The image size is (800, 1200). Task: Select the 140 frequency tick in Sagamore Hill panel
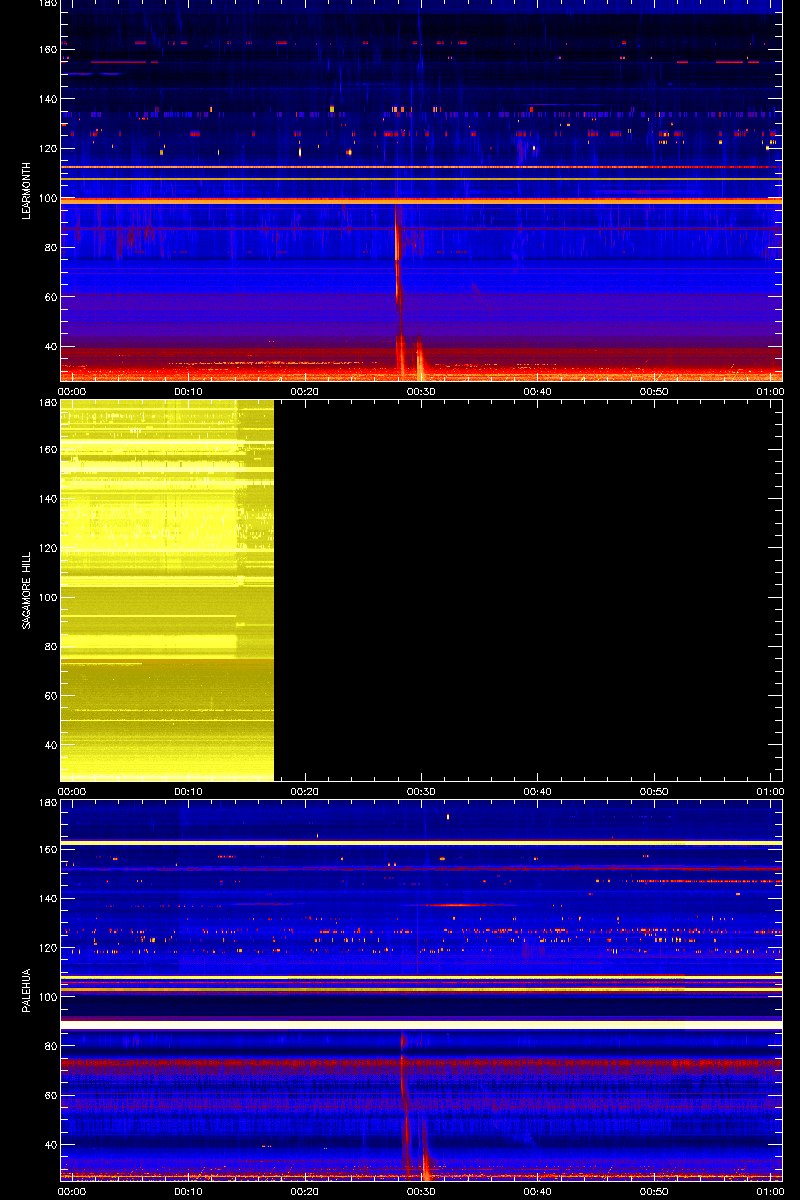47,499
